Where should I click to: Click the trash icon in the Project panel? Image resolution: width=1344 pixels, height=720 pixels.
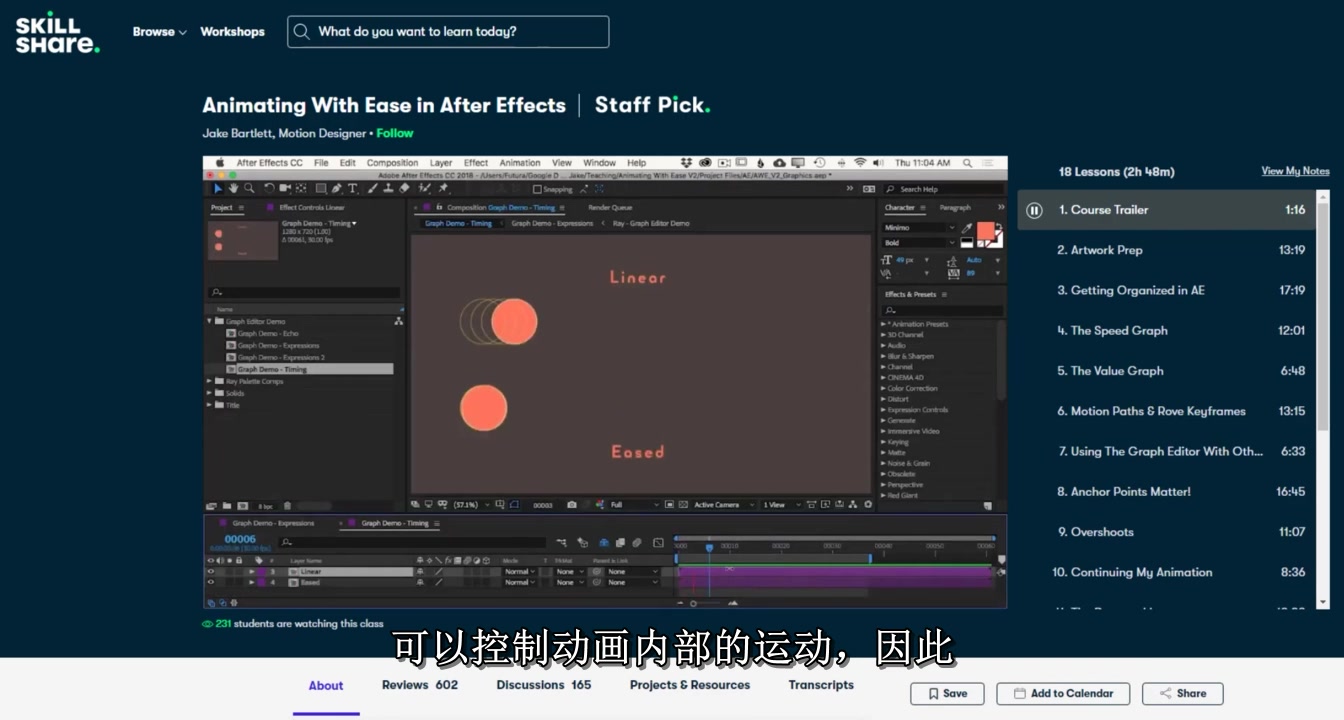tap(287, 506)
